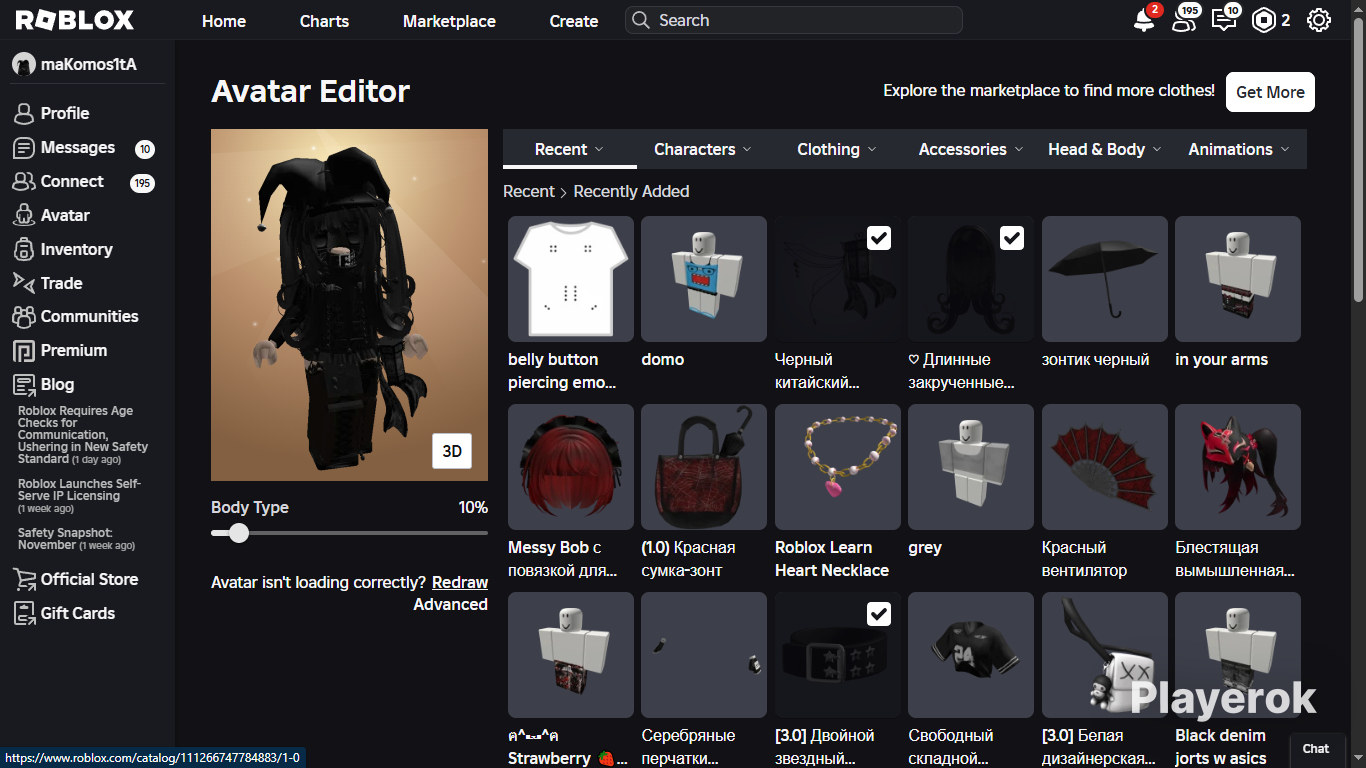Viewport: 1366px width, 768px height.
Task: Open friend requests icon in top bar
Action: point(1184,20)
